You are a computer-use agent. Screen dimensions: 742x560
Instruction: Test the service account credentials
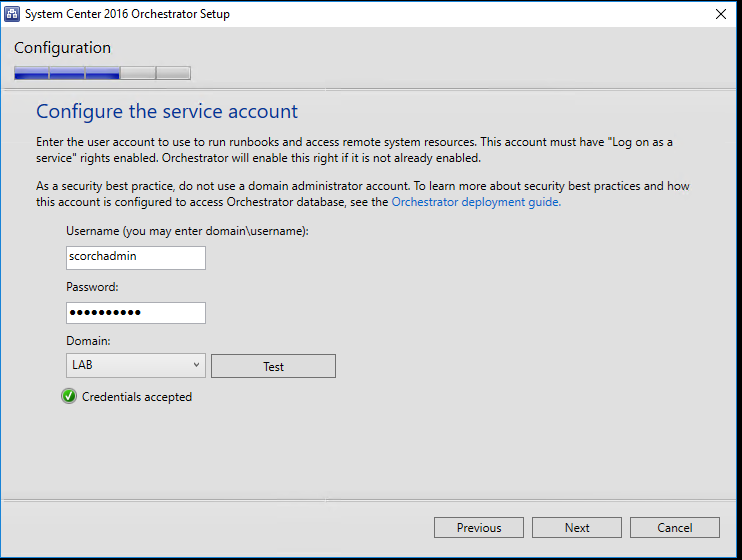point(274,366)
